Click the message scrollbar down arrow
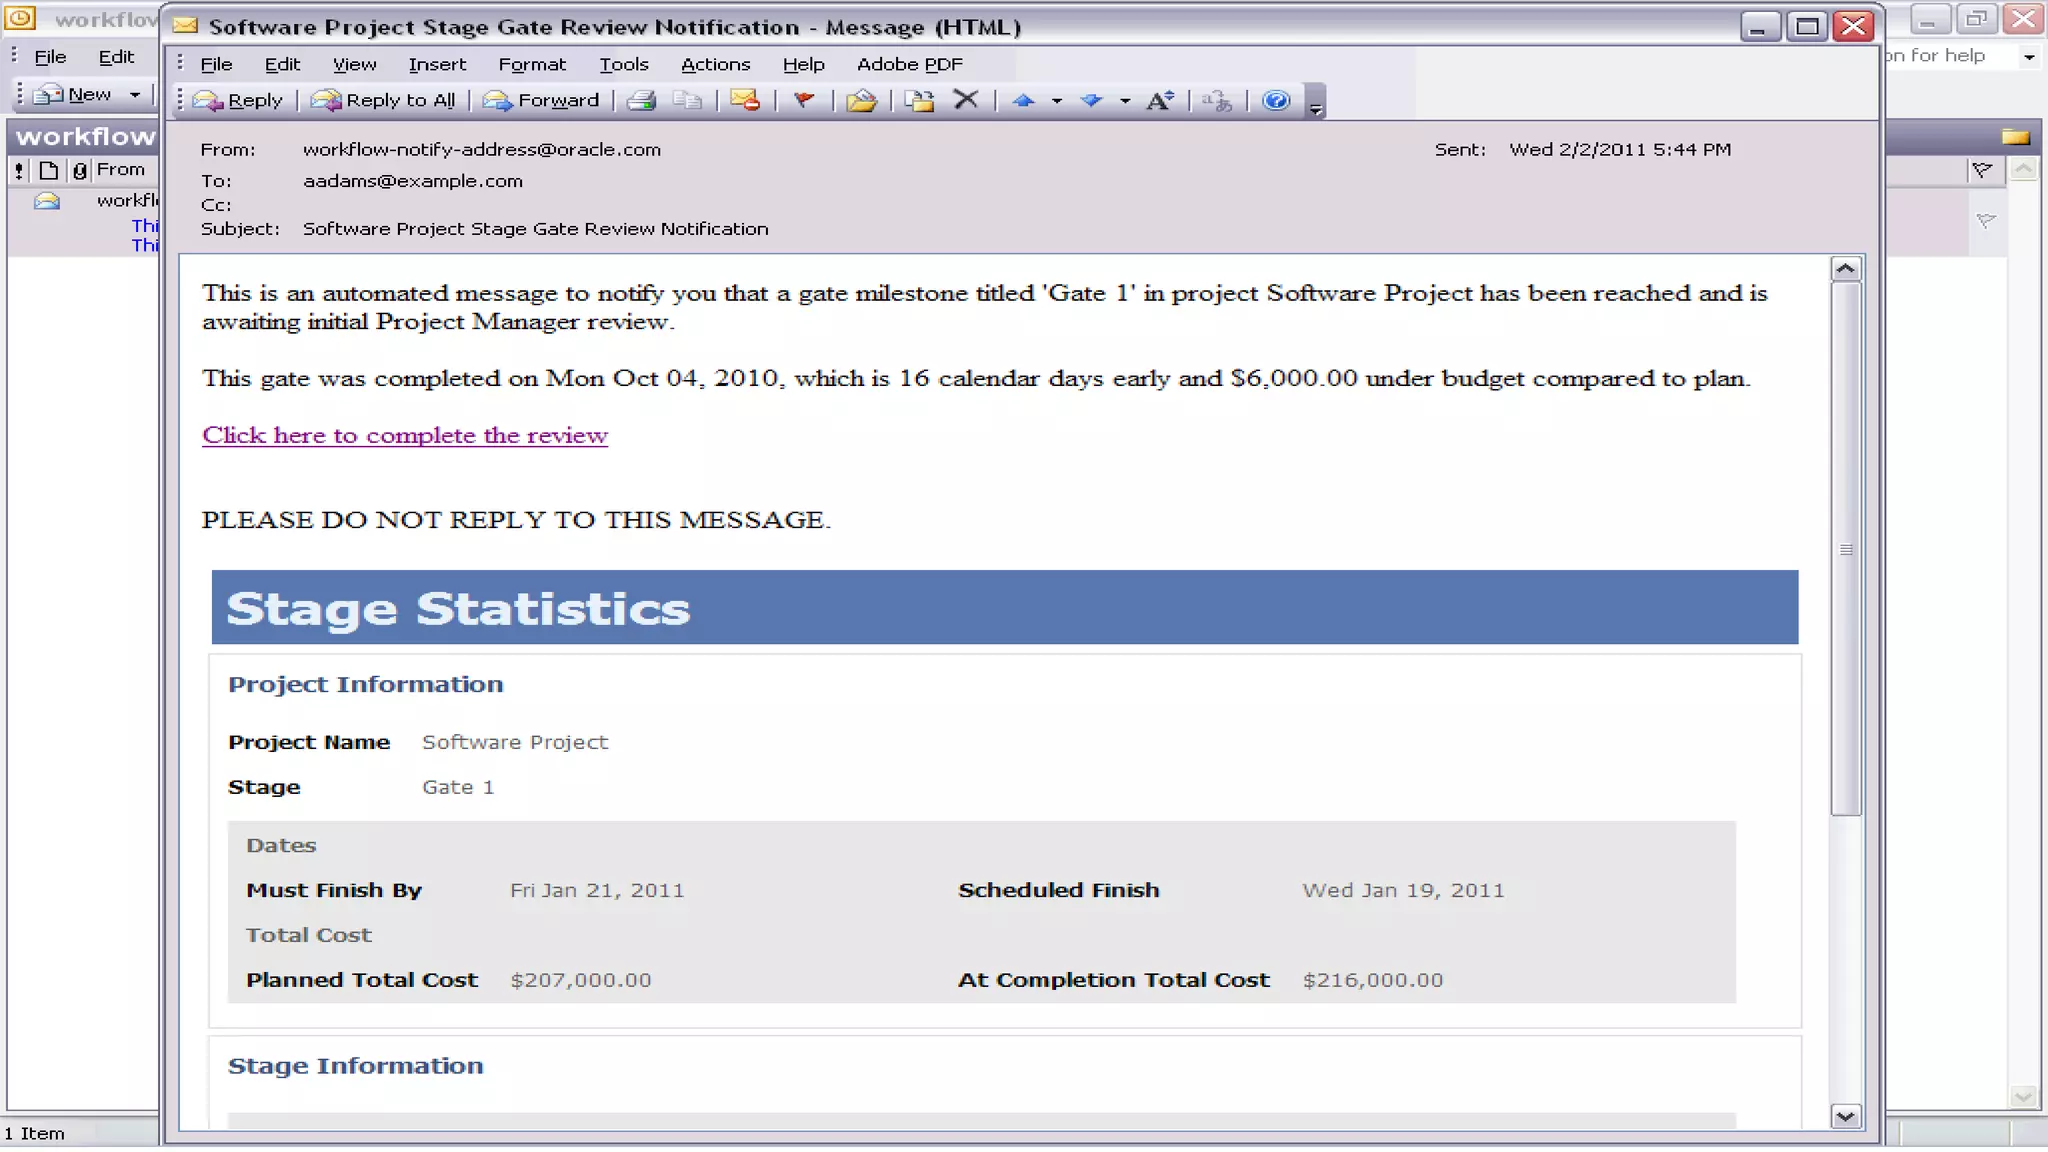This screenshot has width=2048, height=1152. coord(1845,1116)
